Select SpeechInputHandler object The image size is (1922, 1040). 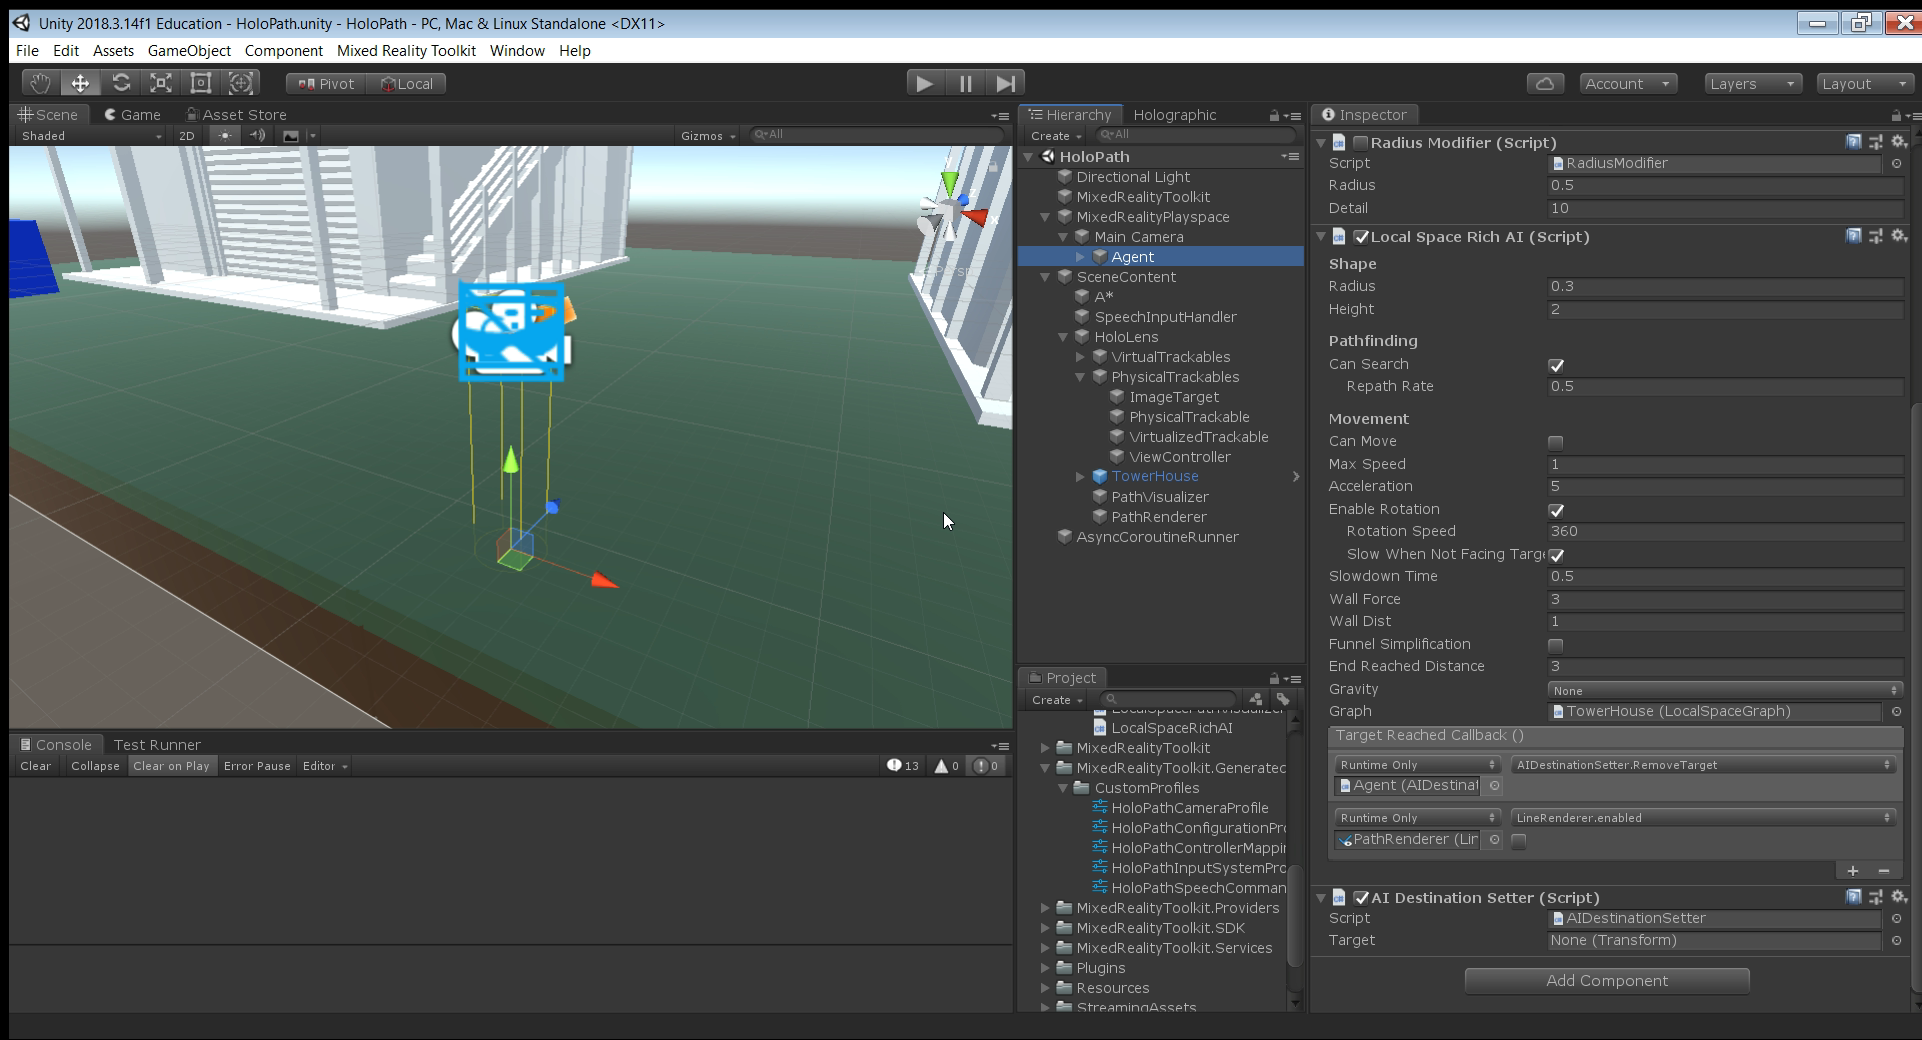pos(1165,317)
